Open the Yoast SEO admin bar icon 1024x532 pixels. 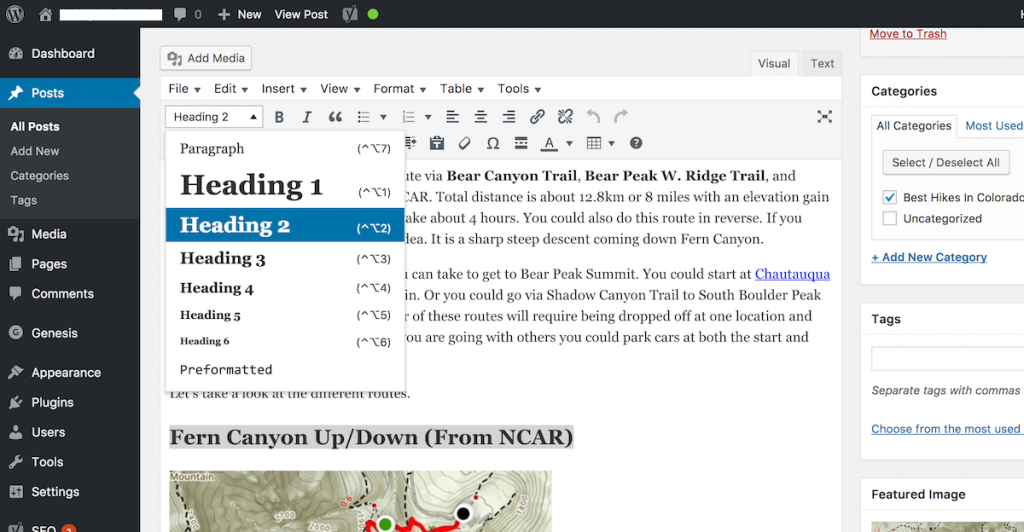(350, 14)
